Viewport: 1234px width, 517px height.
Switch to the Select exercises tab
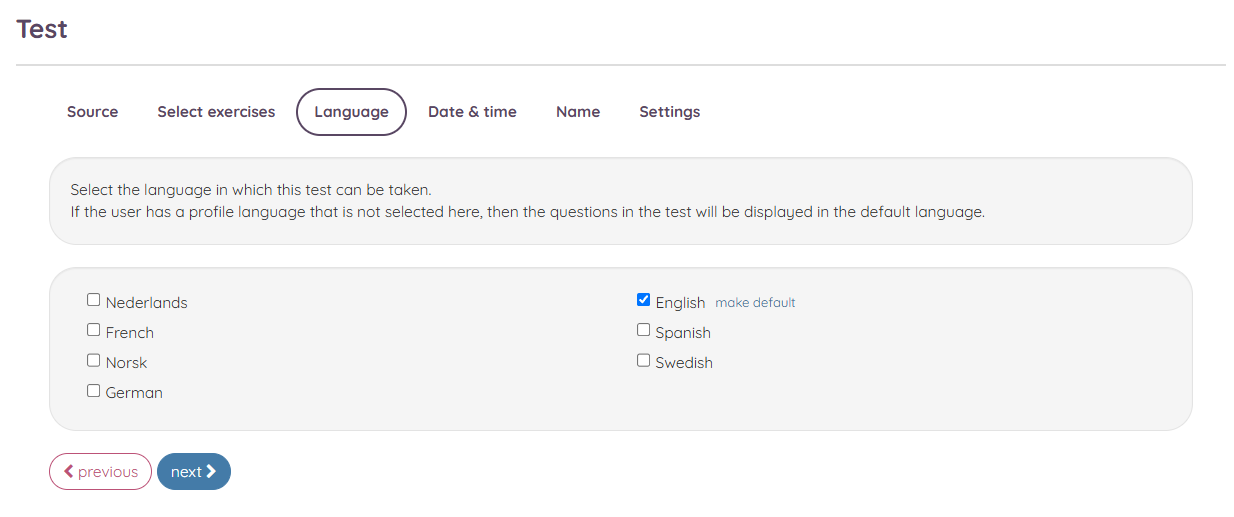click(x=216, y=112)
